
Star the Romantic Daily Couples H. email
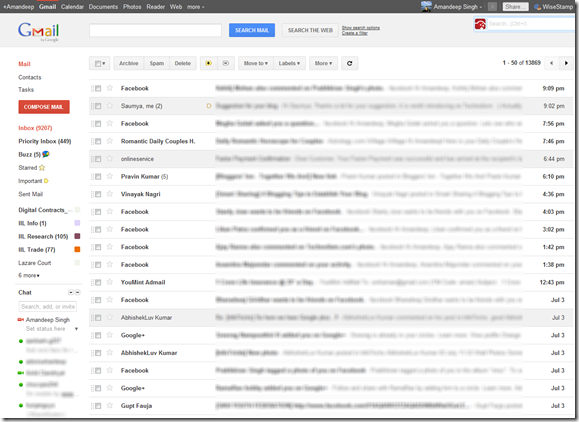click(110, 141)
